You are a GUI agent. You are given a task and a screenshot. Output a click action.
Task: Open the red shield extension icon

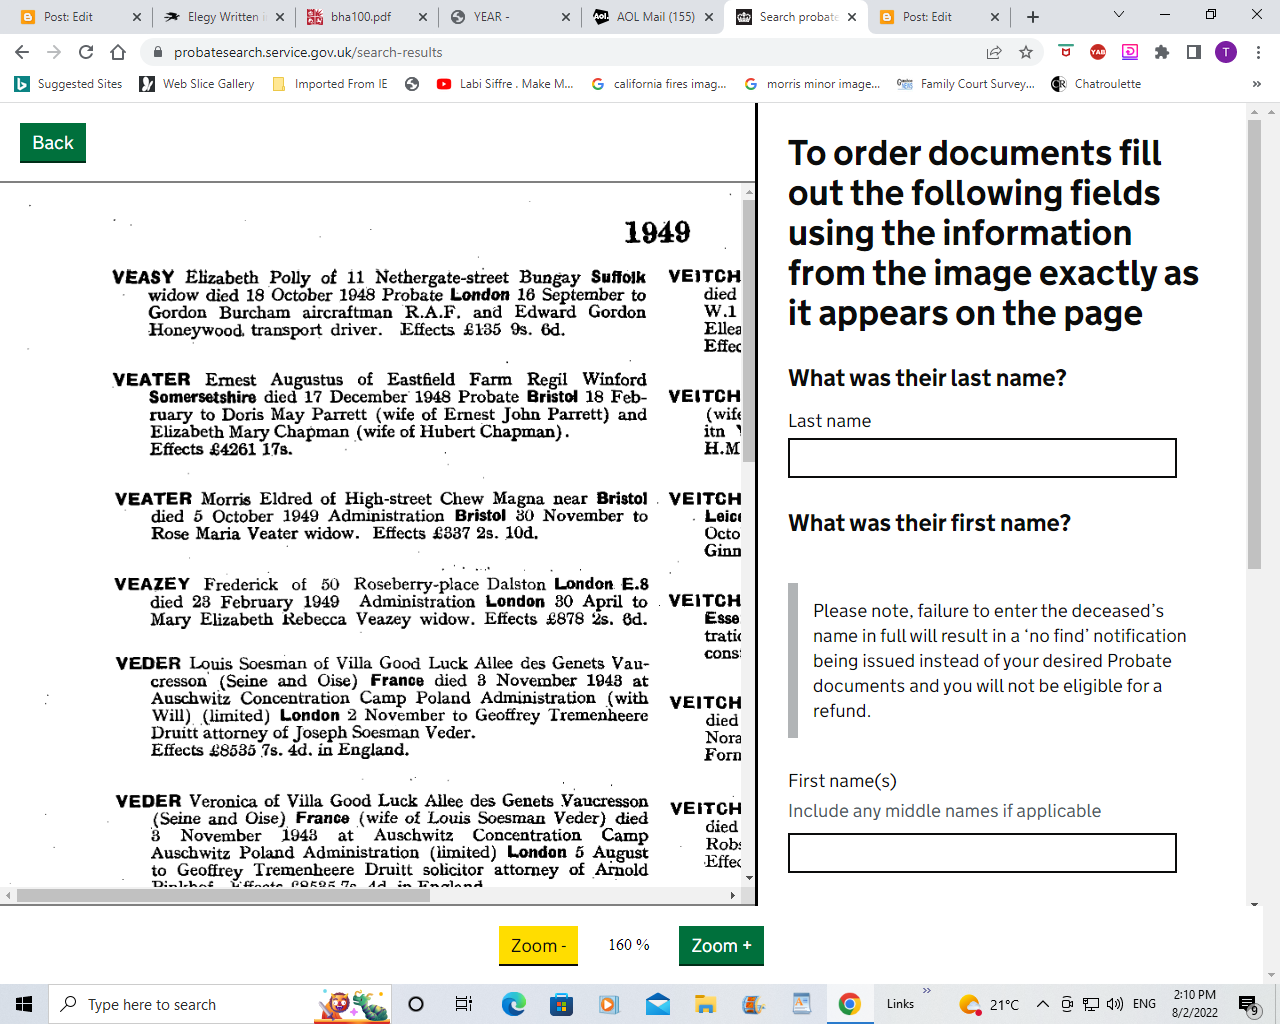tap(1066, 52)
